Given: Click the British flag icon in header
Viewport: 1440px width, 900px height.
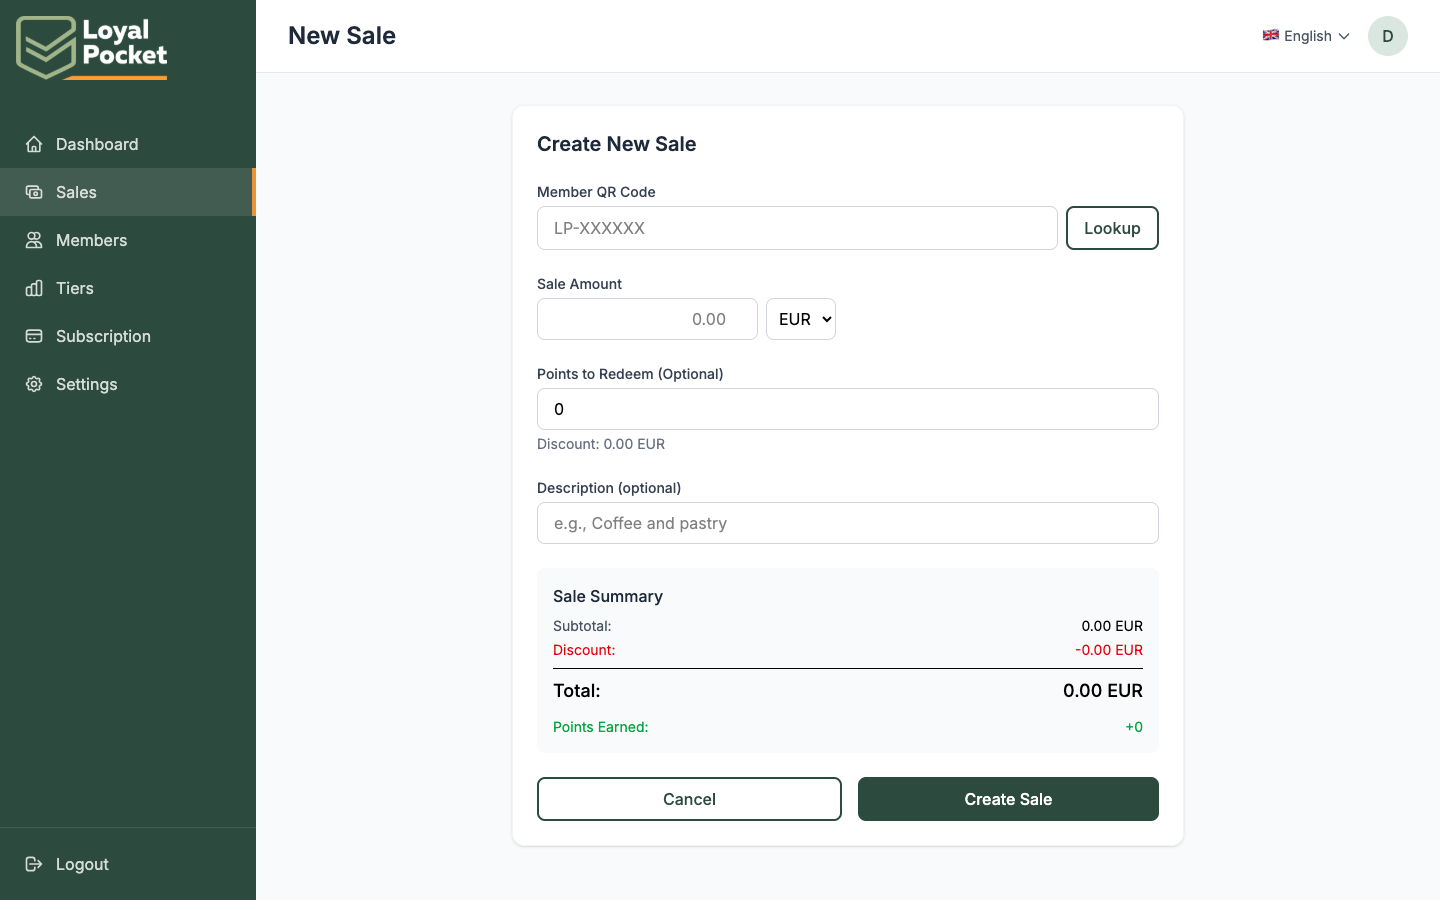Looking at the screenshot, I should point(1269,35).
